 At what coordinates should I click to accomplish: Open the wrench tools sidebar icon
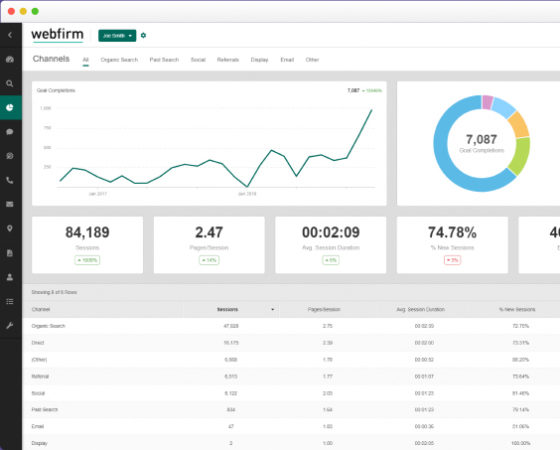pyautogui.click(x=10, y=325)
